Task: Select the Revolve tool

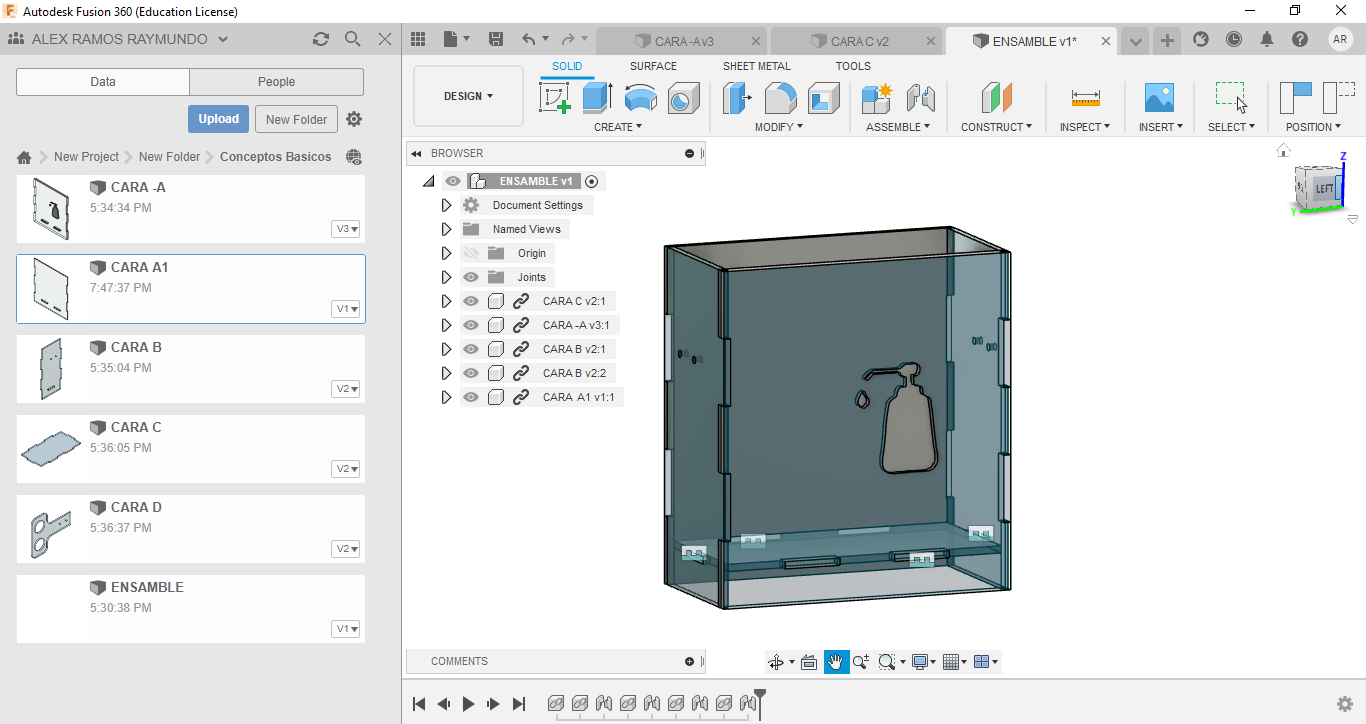Action: click(640, 98)
